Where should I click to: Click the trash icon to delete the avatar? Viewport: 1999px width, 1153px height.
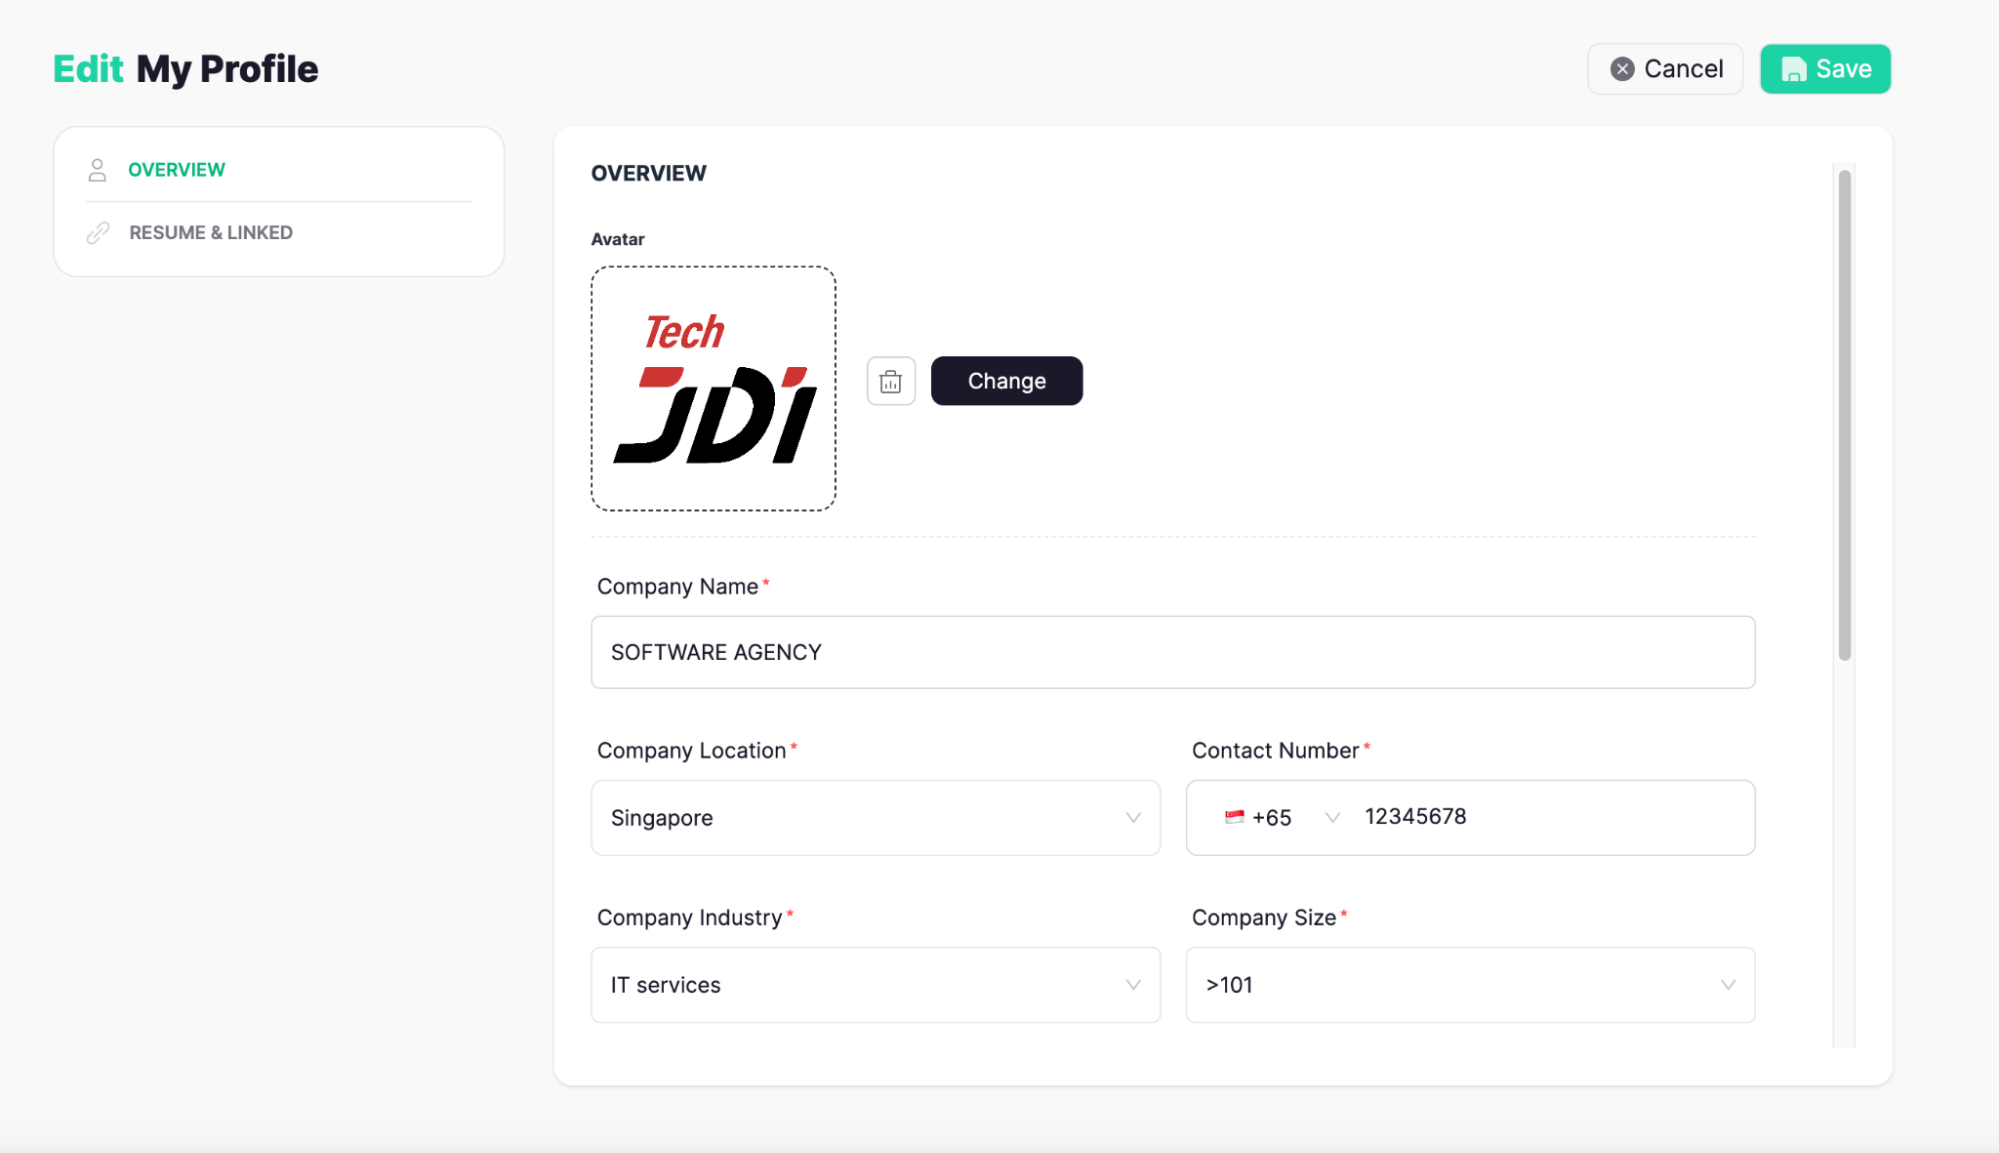[890, 381]
